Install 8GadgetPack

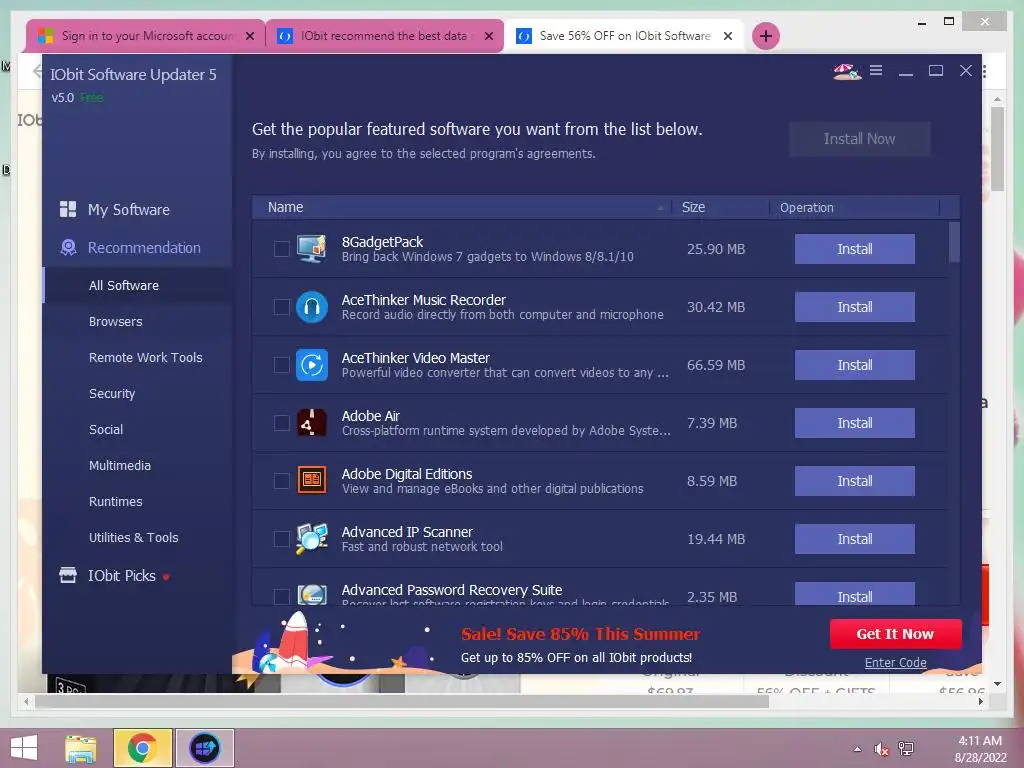(x=854, y=249)
